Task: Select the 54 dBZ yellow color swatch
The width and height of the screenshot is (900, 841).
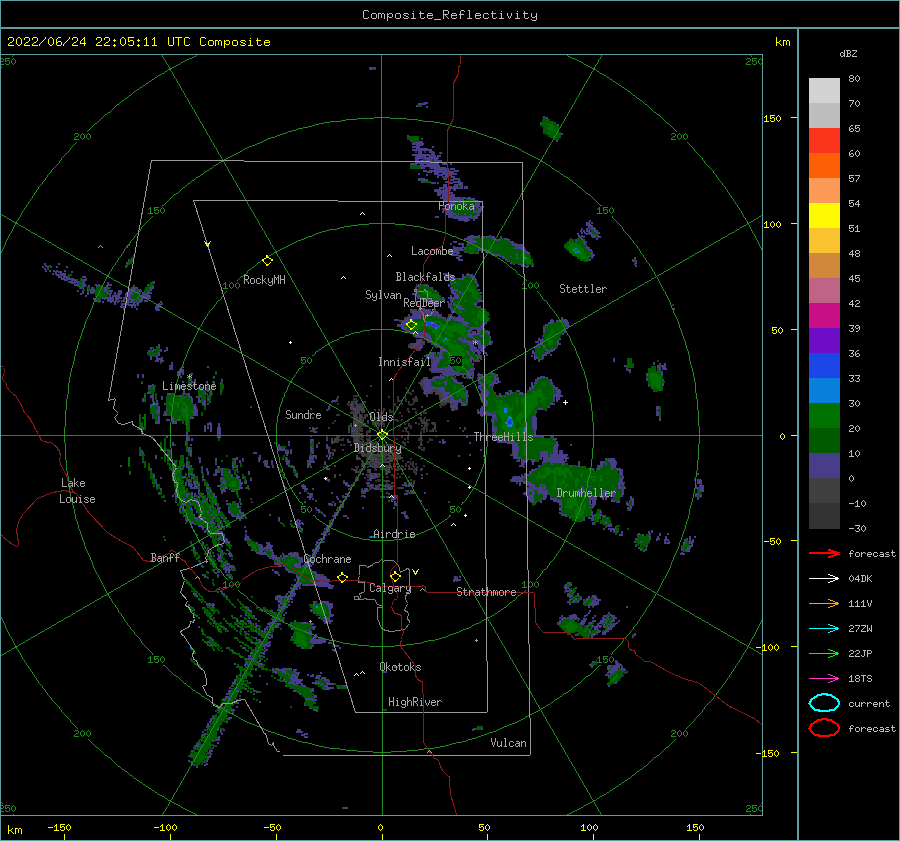Action: (x=824, y=216)
